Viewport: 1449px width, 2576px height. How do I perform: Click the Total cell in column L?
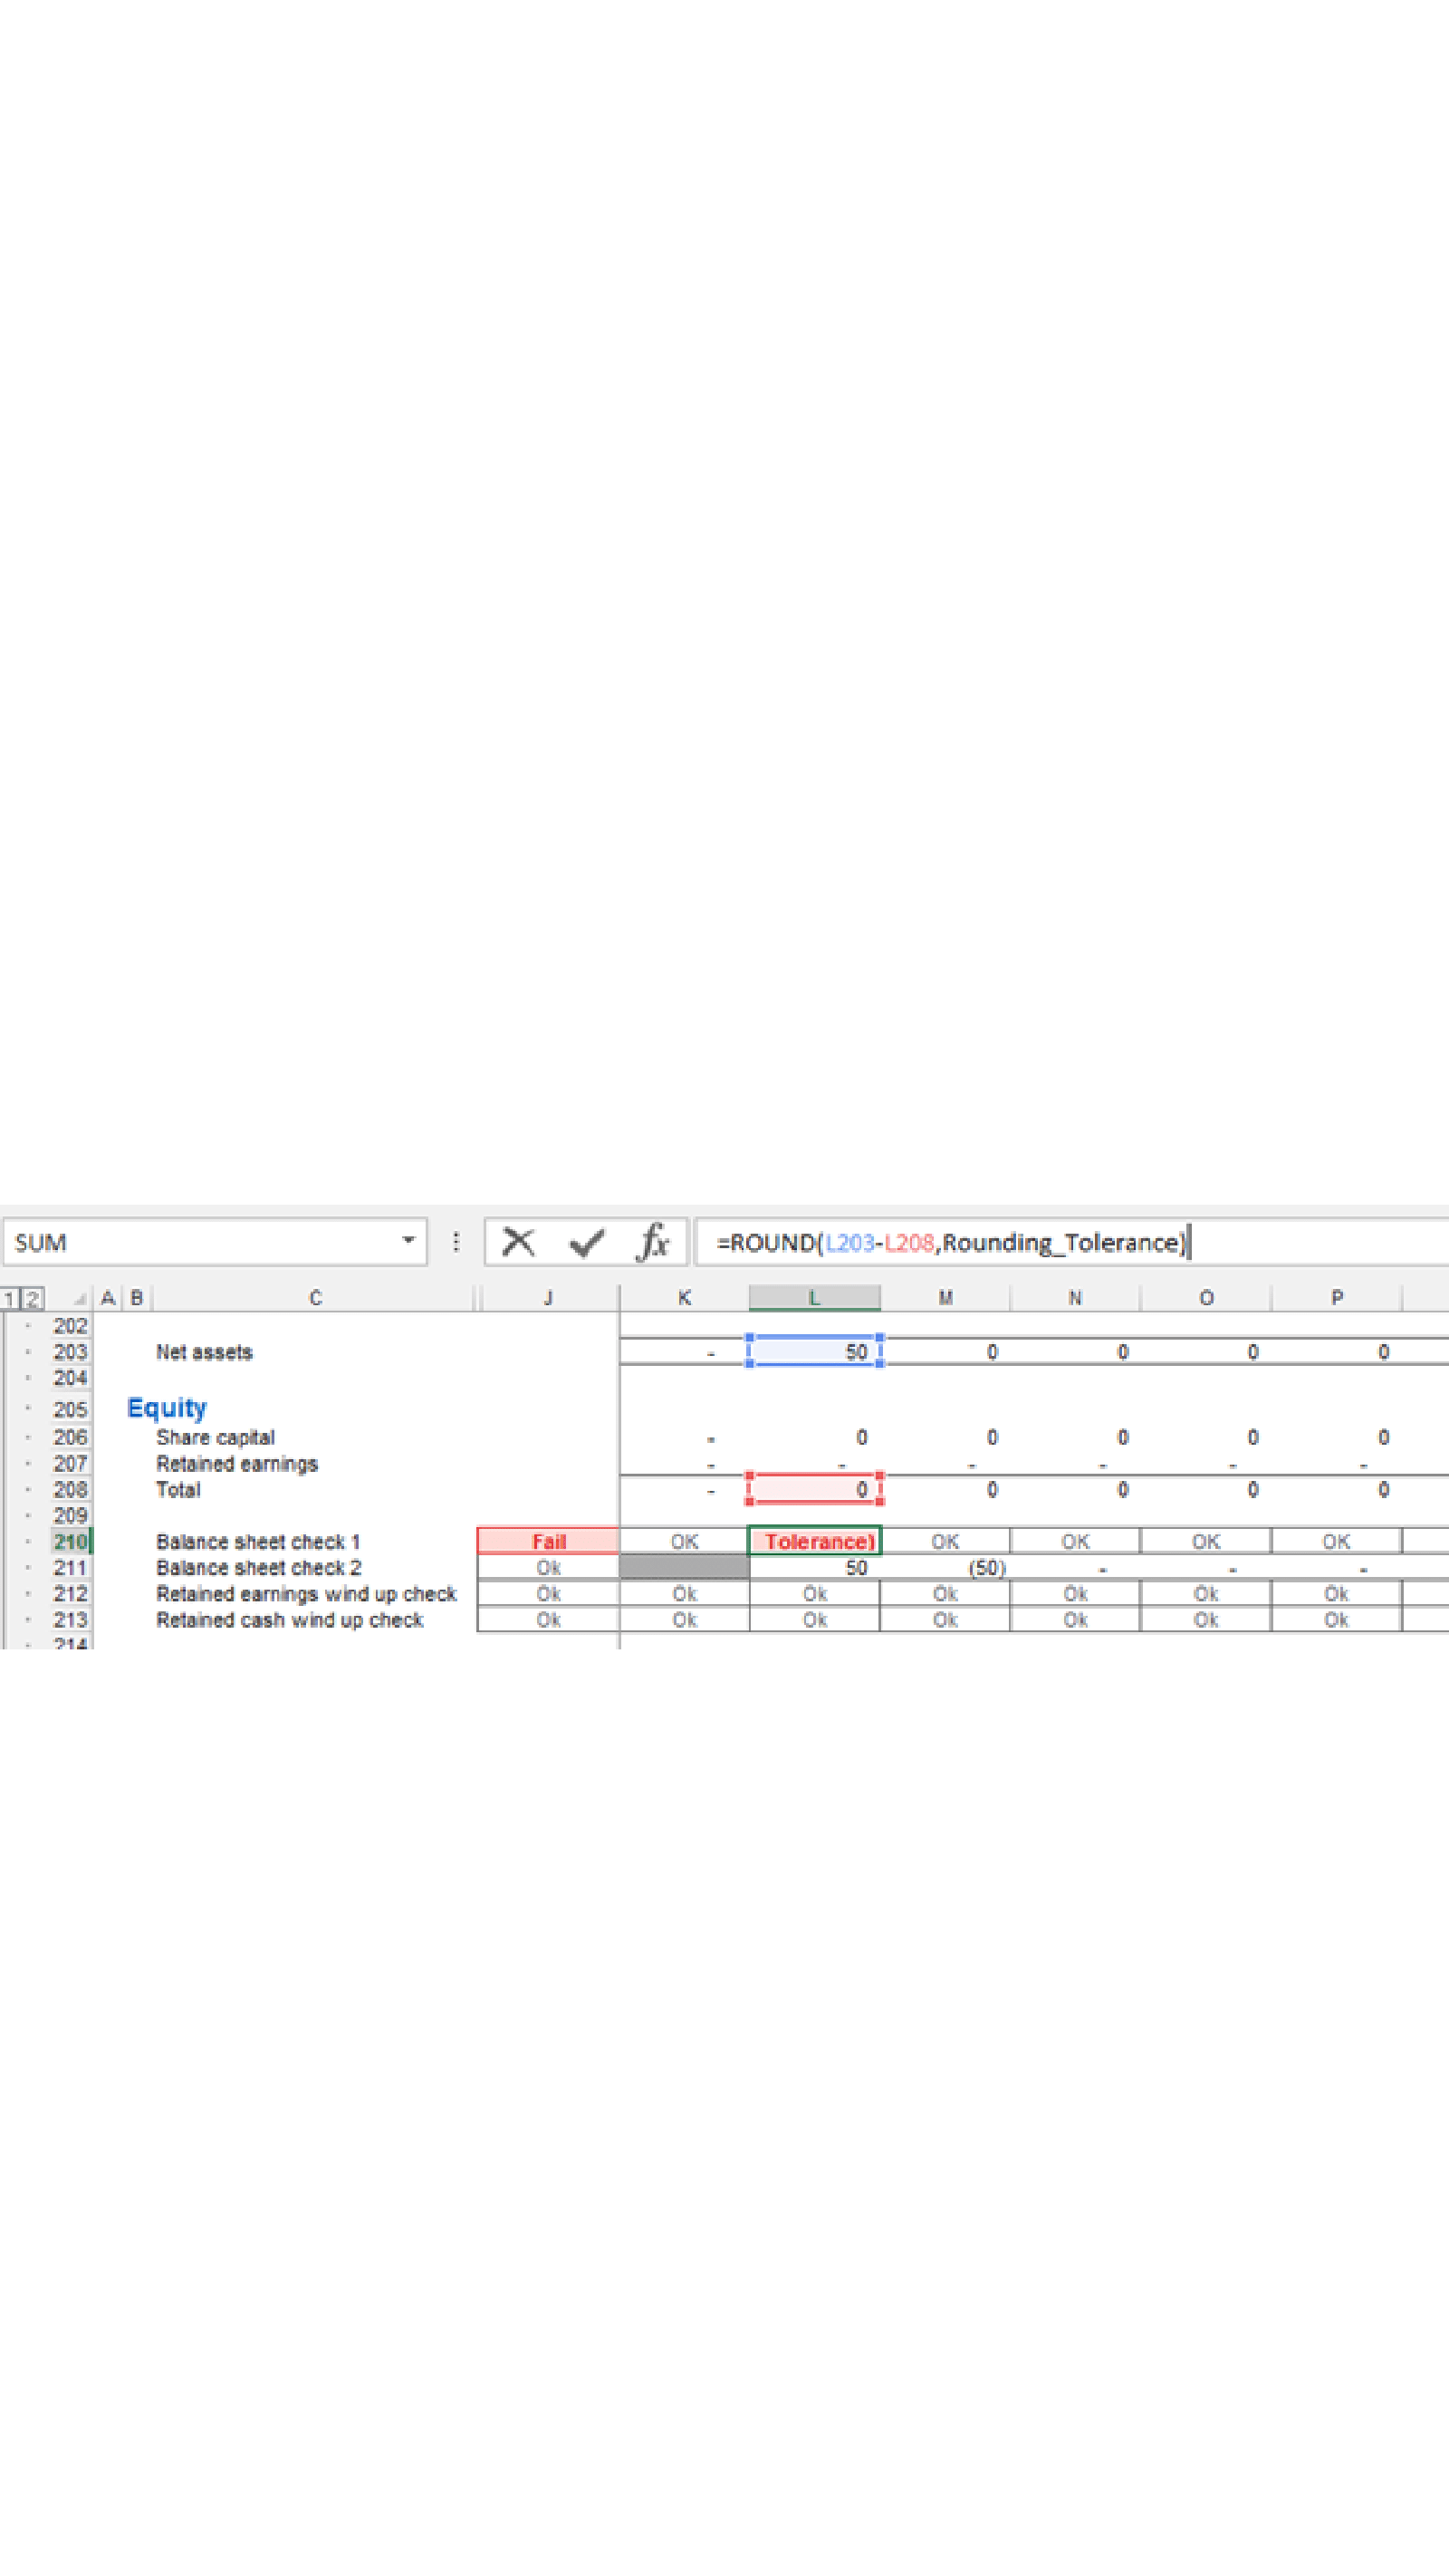tap(814, 1490)
